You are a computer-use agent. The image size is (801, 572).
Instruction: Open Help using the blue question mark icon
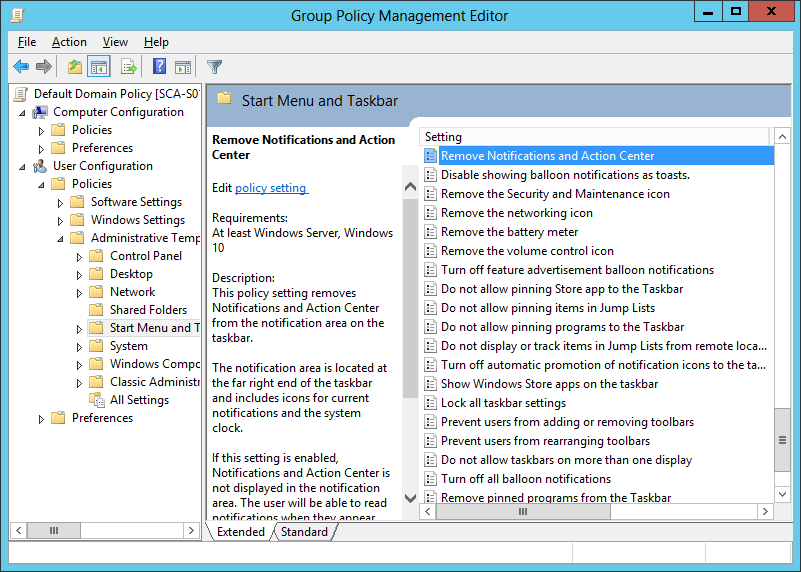(x=159, y=67)
